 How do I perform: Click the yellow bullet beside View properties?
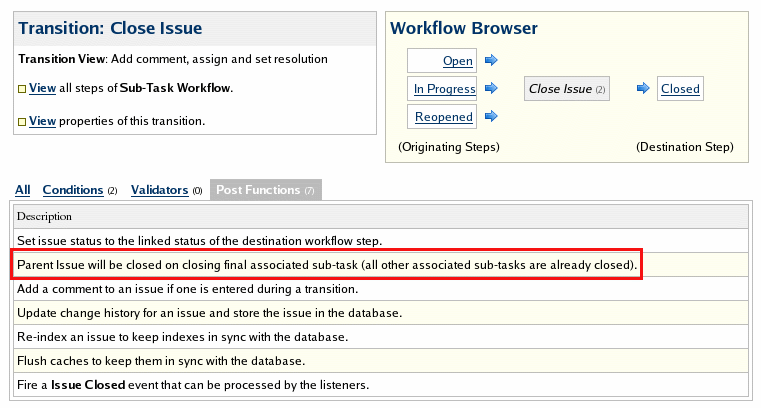22,122
